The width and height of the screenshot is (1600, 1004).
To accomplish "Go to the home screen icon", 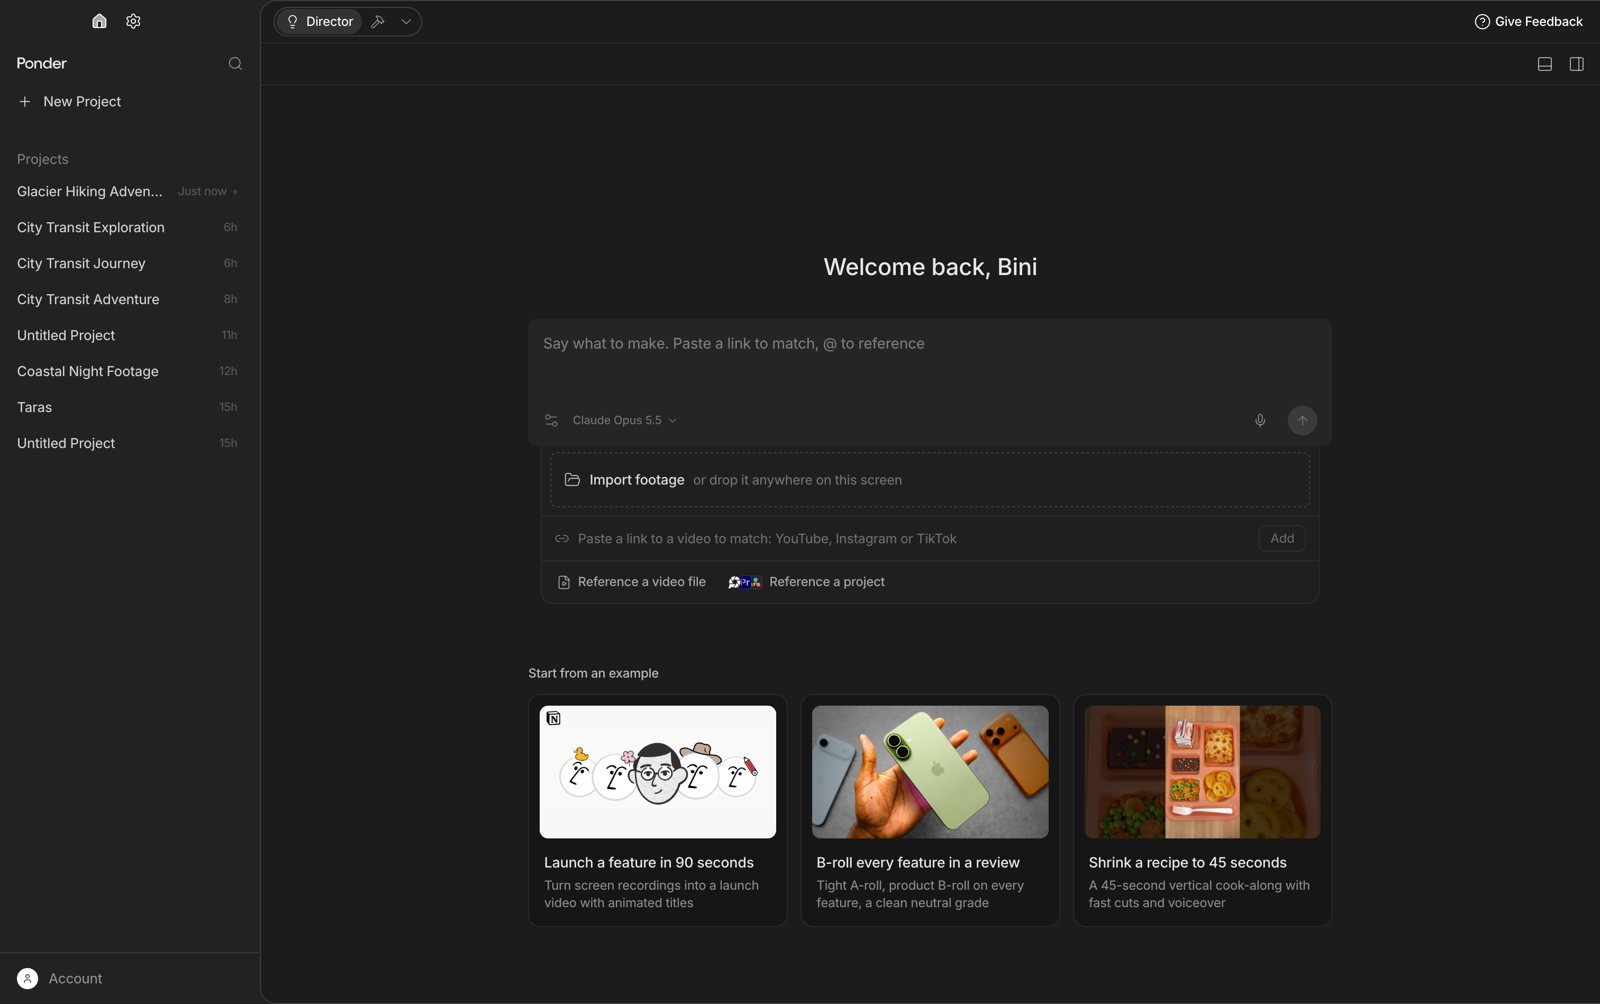I will (99, 21).
